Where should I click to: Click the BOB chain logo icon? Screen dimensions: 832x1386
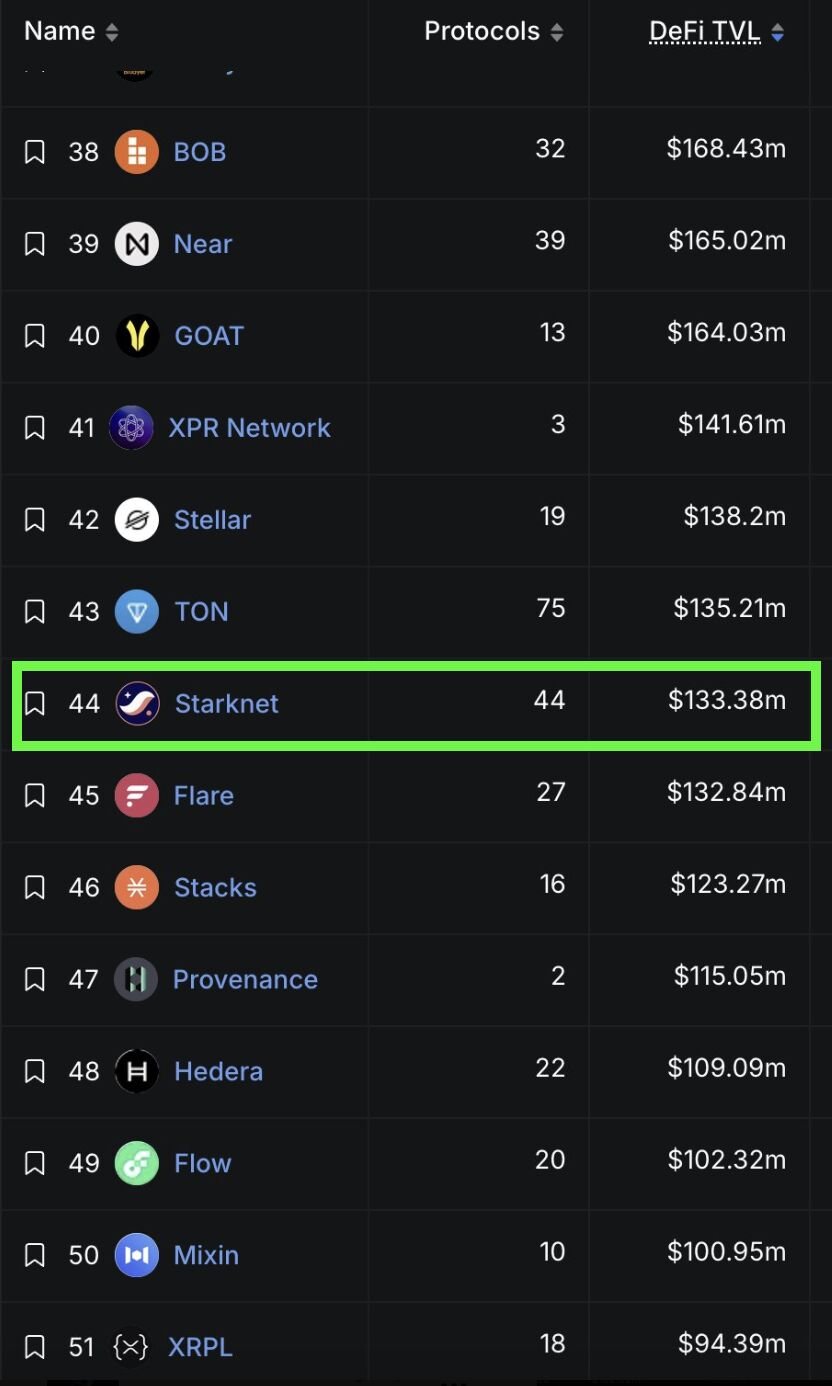click(137, 152)
